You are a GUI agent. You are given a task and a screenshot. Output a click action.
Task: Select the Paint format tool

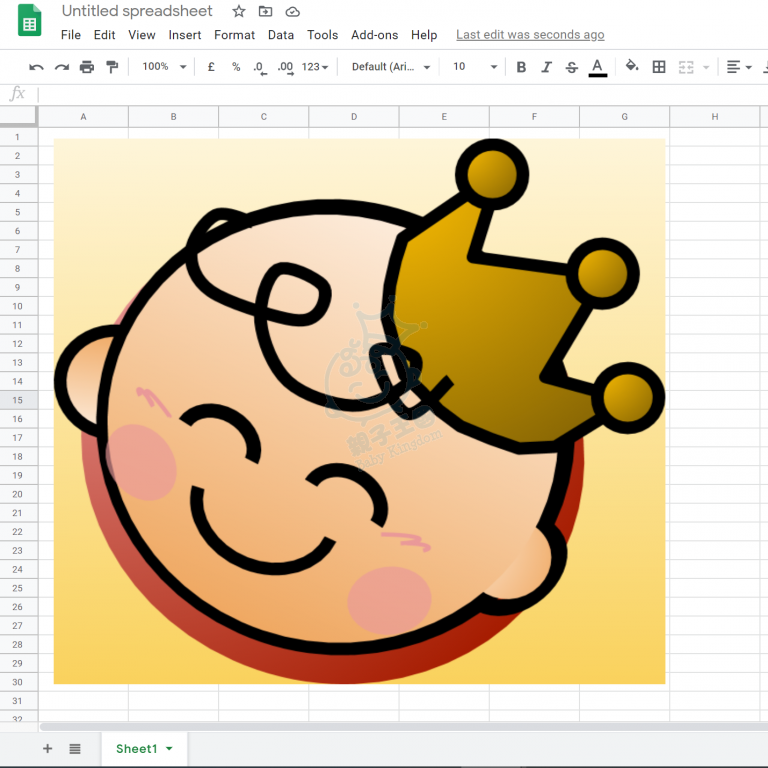click(112, 67)
